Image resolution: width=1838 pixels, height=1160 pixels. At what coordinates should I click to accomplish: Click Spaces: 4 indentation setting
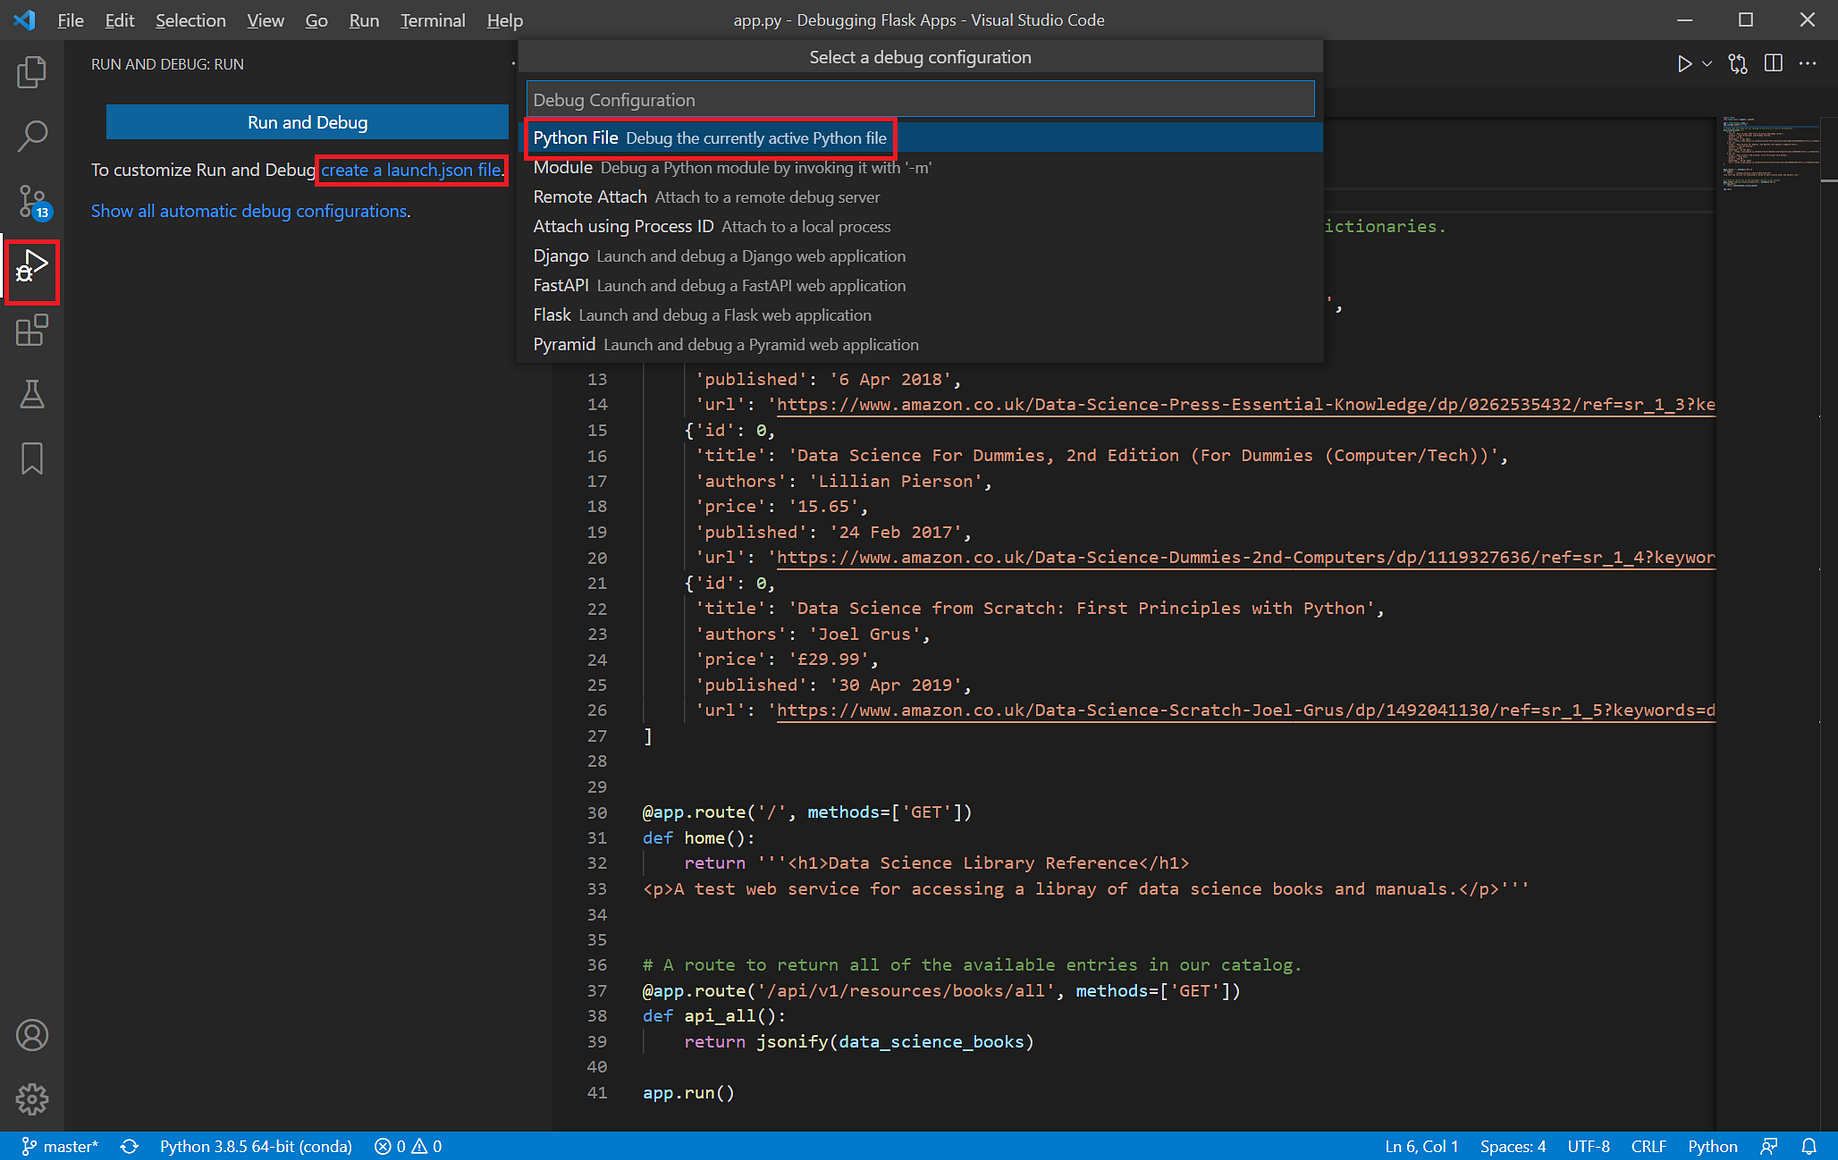[1512, 1146]
